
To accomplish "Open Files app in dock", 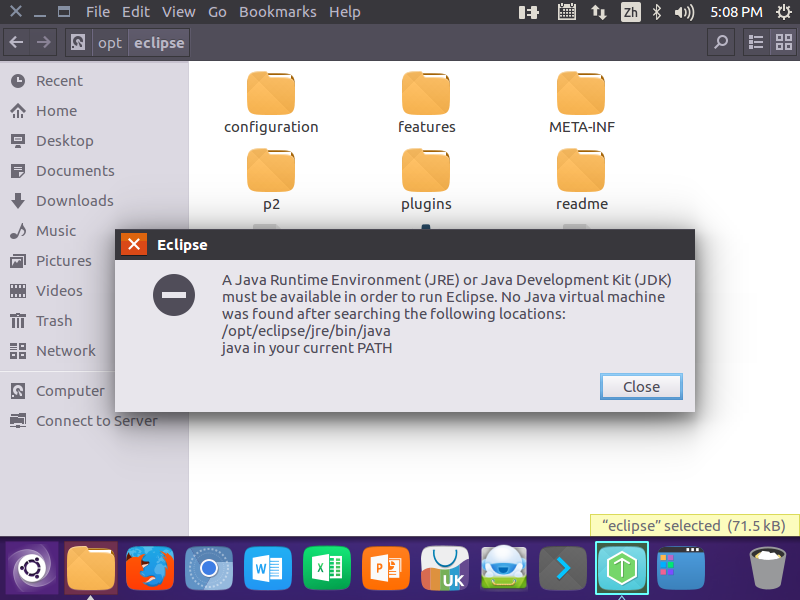I will tap(91, 568).
